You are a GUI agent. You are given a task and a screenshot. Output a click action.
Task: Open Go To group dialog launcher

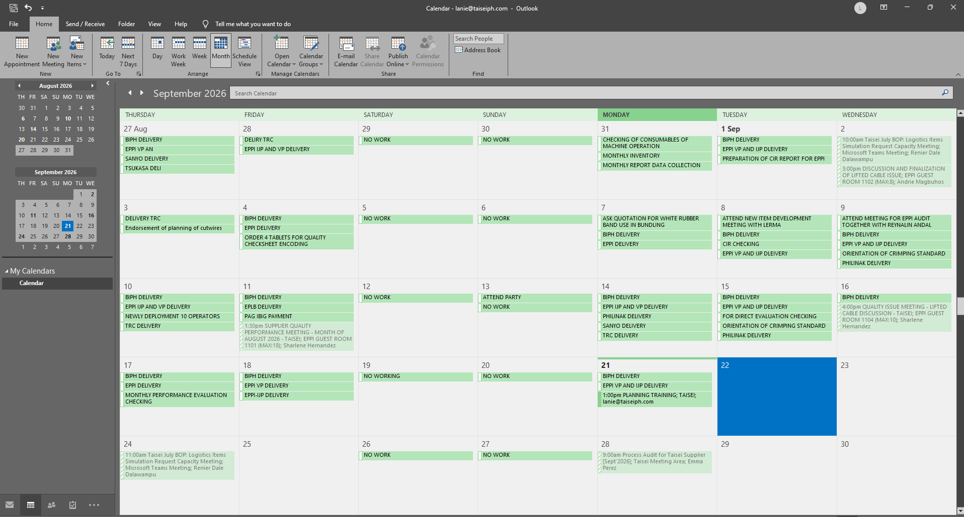pos(138,74)
